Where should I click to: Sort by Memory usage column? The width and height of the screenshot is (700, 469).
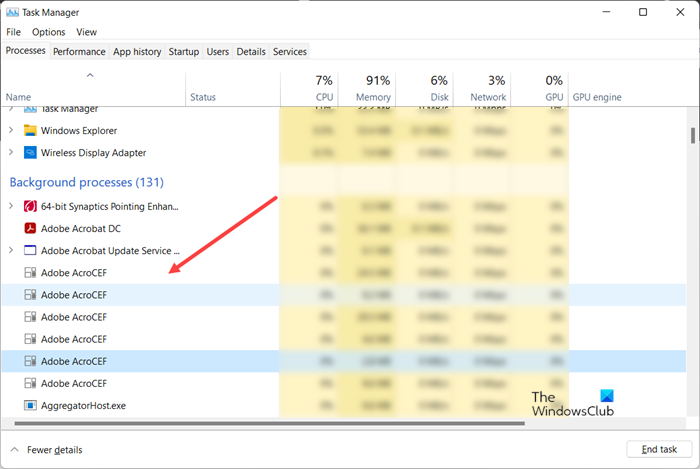pos(367,89)
